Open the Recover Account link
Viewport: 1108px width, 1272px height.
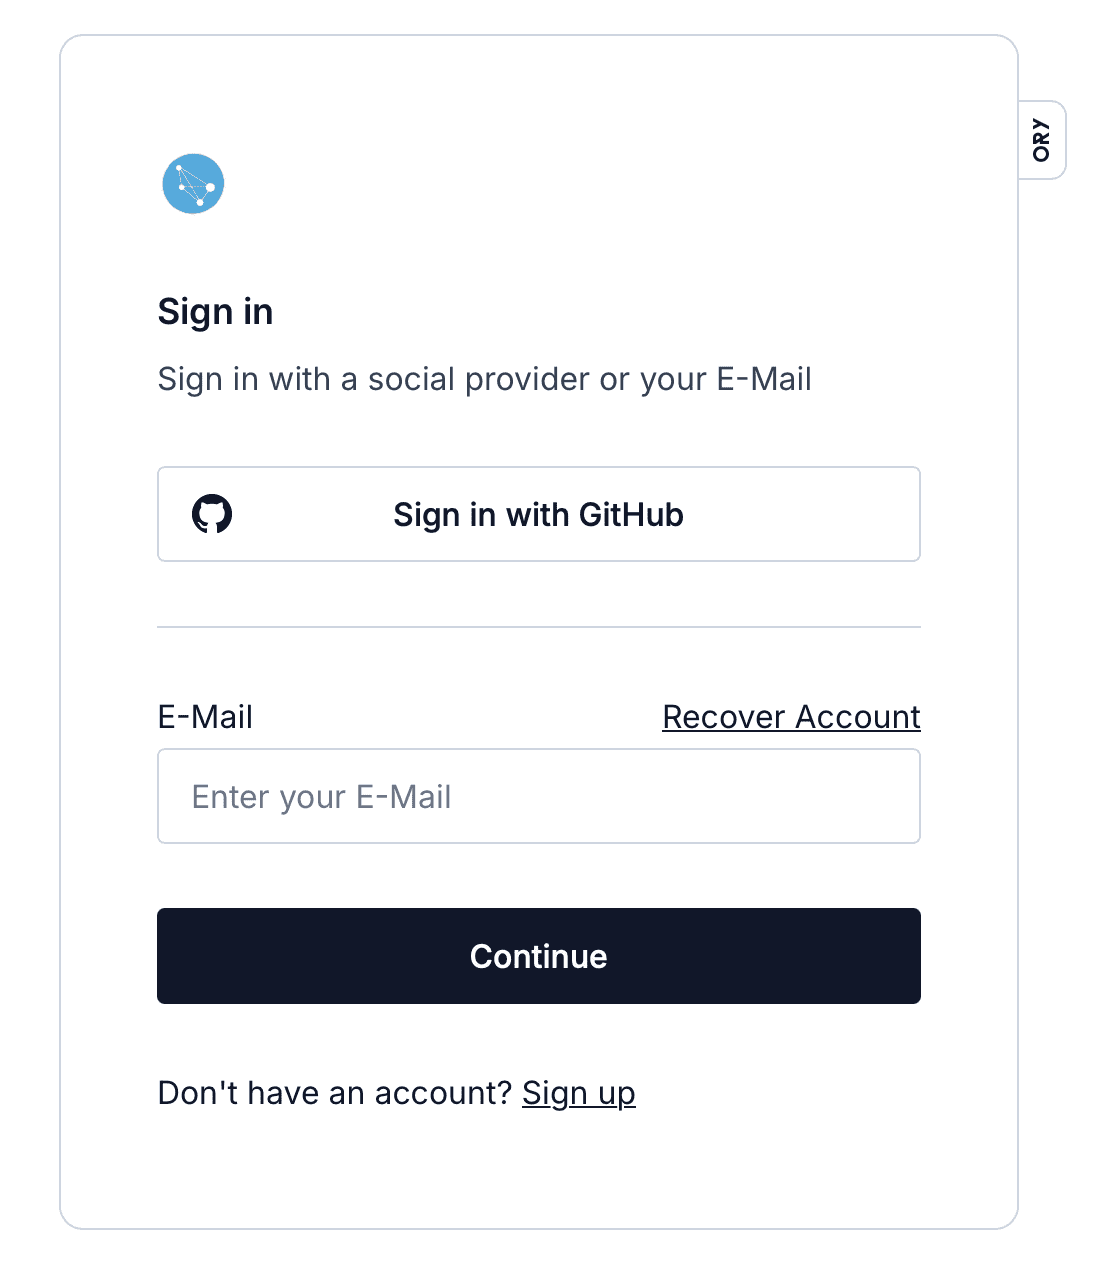[x=790, y=716]
